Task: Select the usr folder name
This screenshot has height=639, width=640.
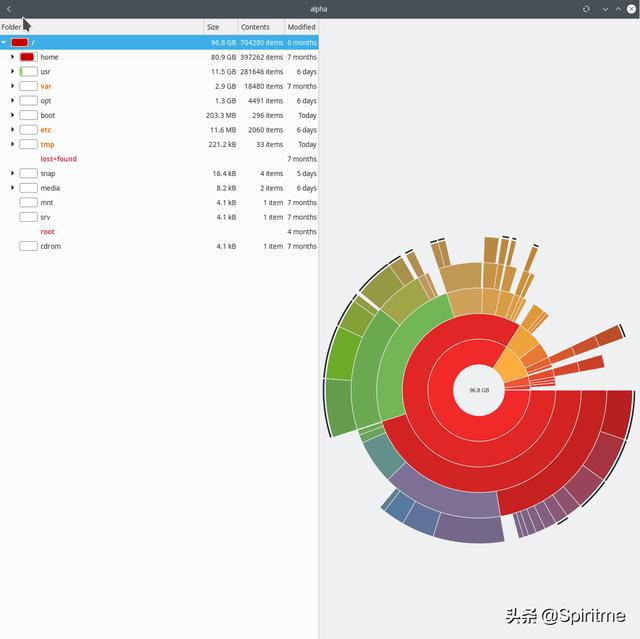Action: pos(45,71)
